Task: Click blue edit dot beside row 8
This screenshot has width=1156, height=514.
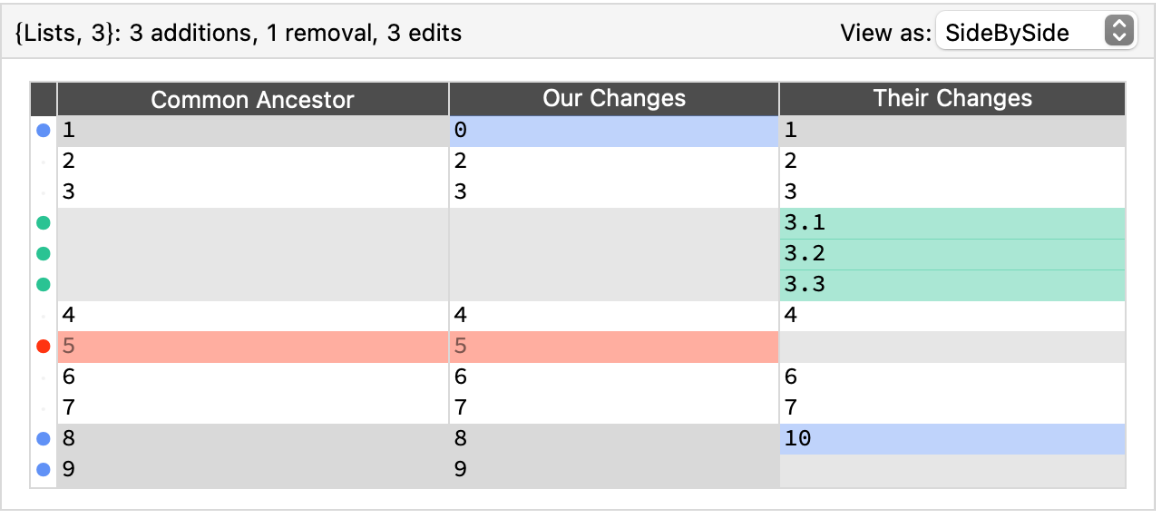Action: click(43, 439)
